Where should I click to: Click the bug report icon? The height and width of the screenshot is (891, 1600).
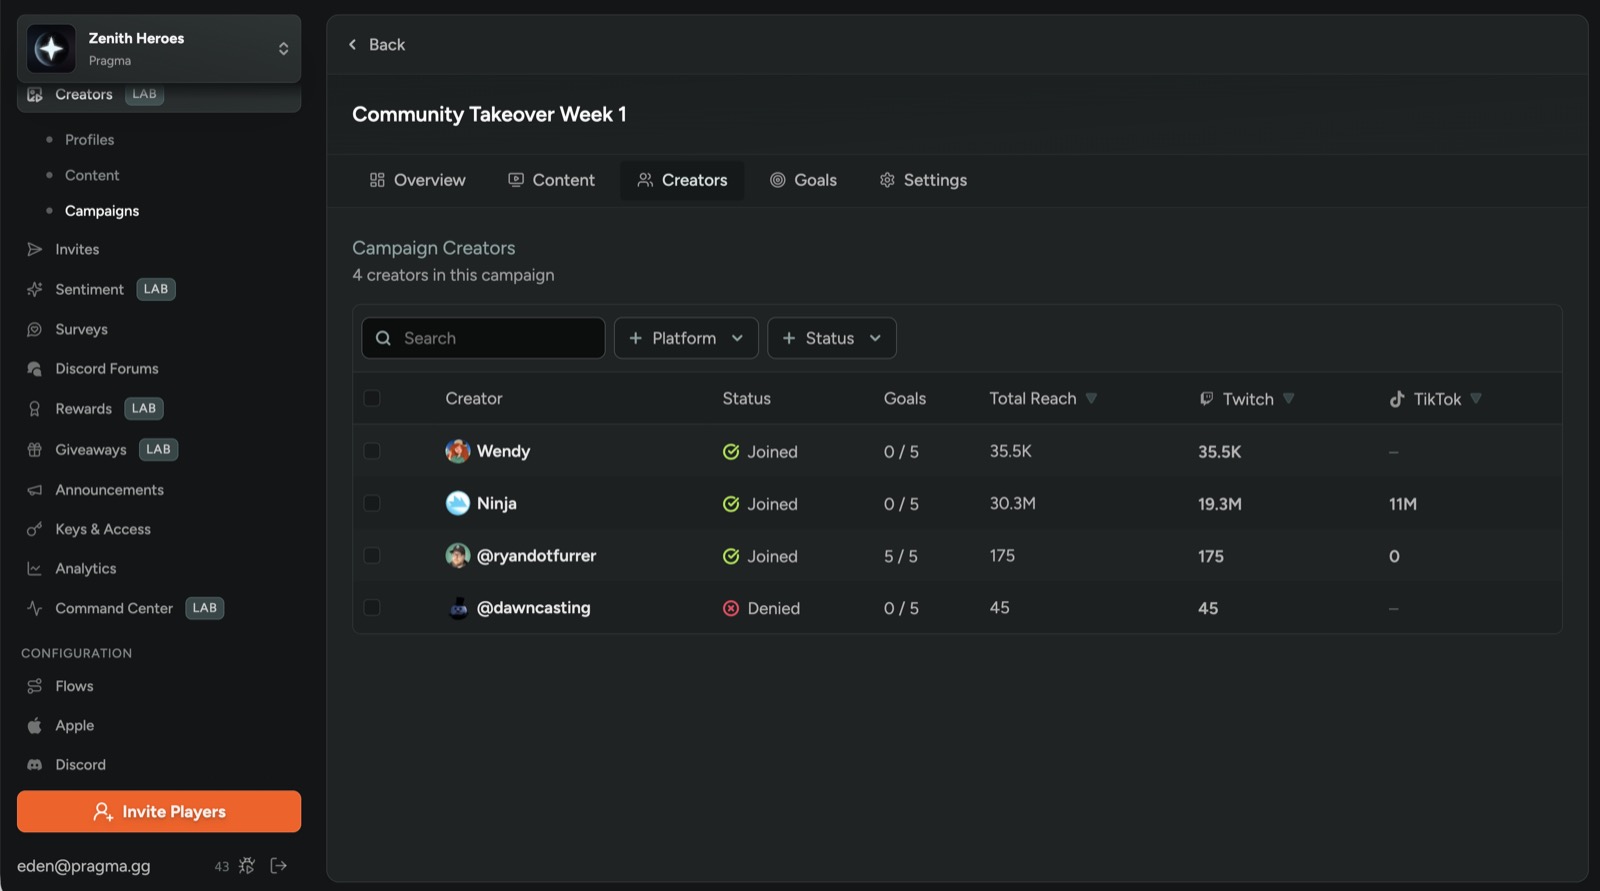click(x=247, y=866)
